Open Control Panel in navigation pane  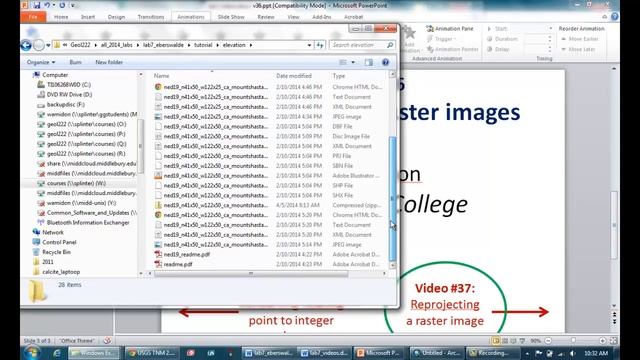pyautogui.click(x=59, y=242)
